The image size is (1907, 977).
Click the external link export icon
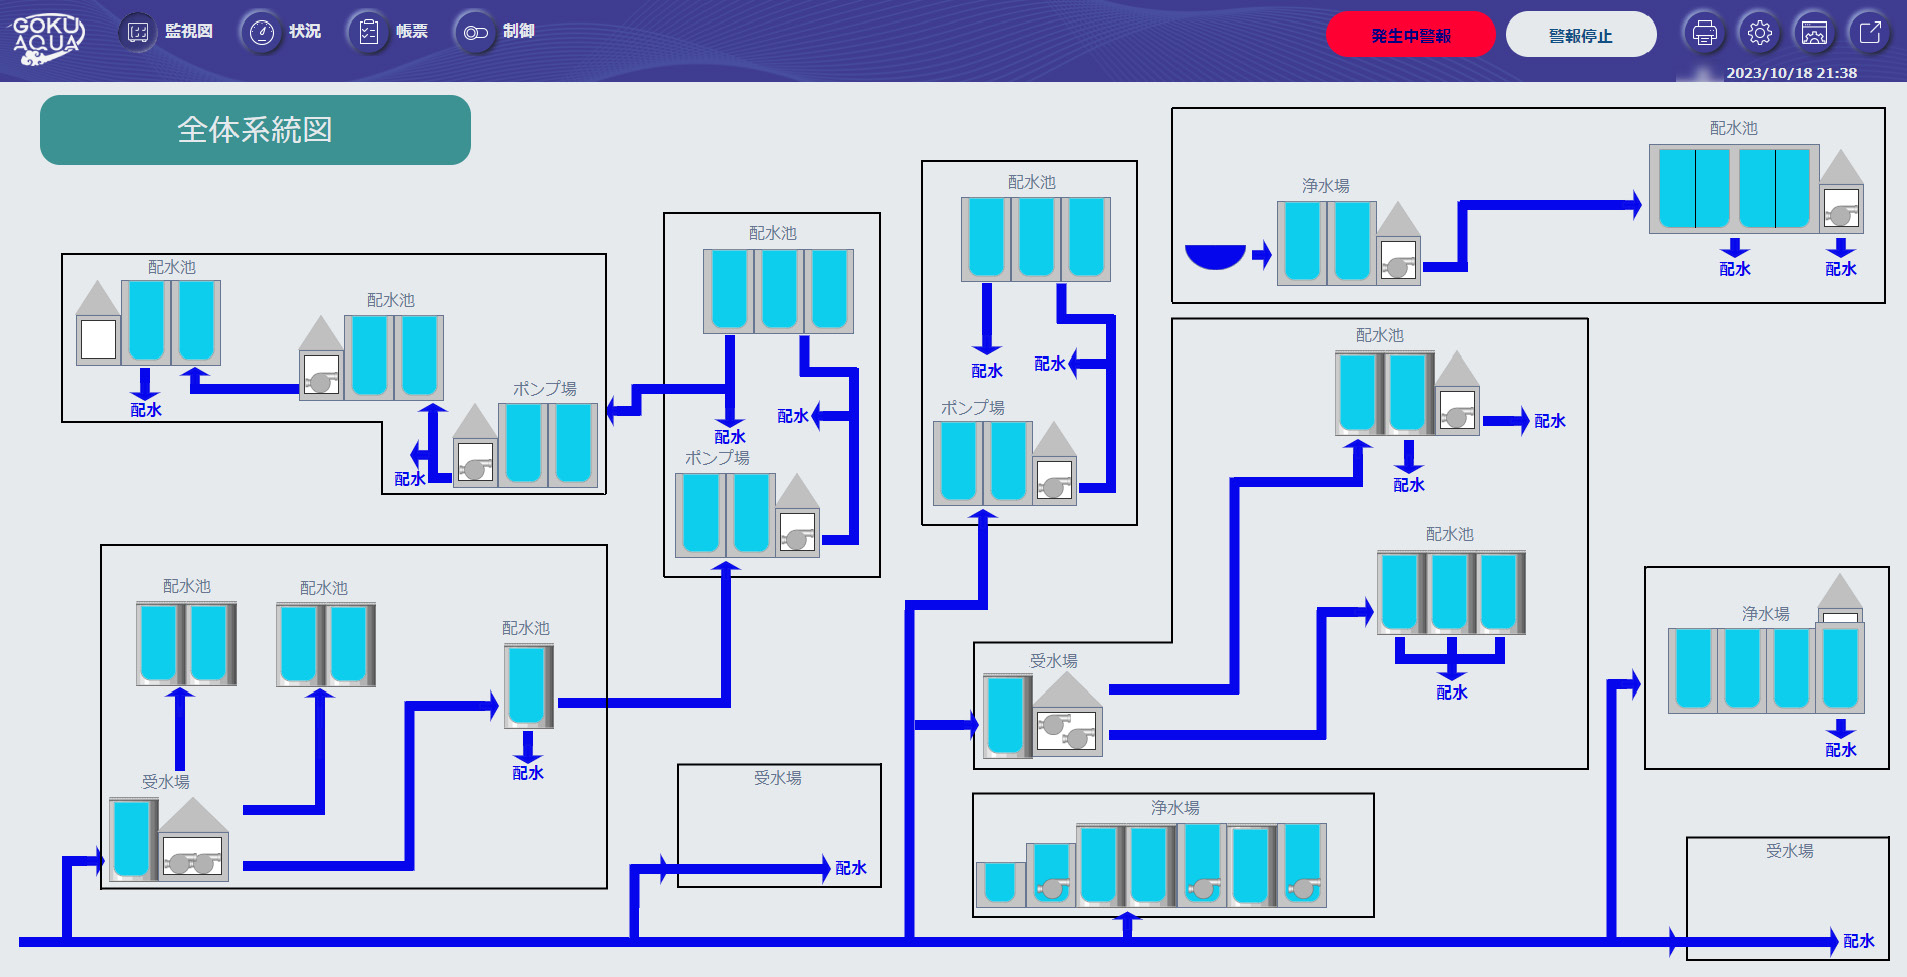[1869, 33]
